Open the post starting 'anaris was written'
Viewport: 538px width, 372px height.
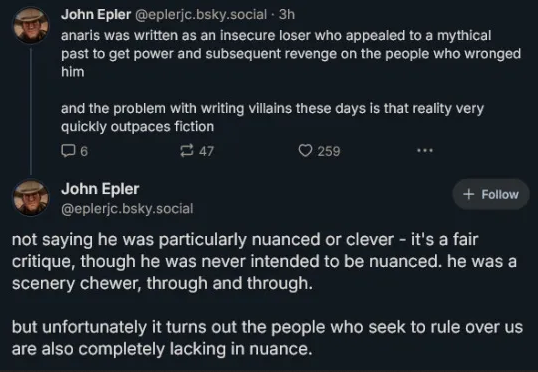(x=291, y=54)
